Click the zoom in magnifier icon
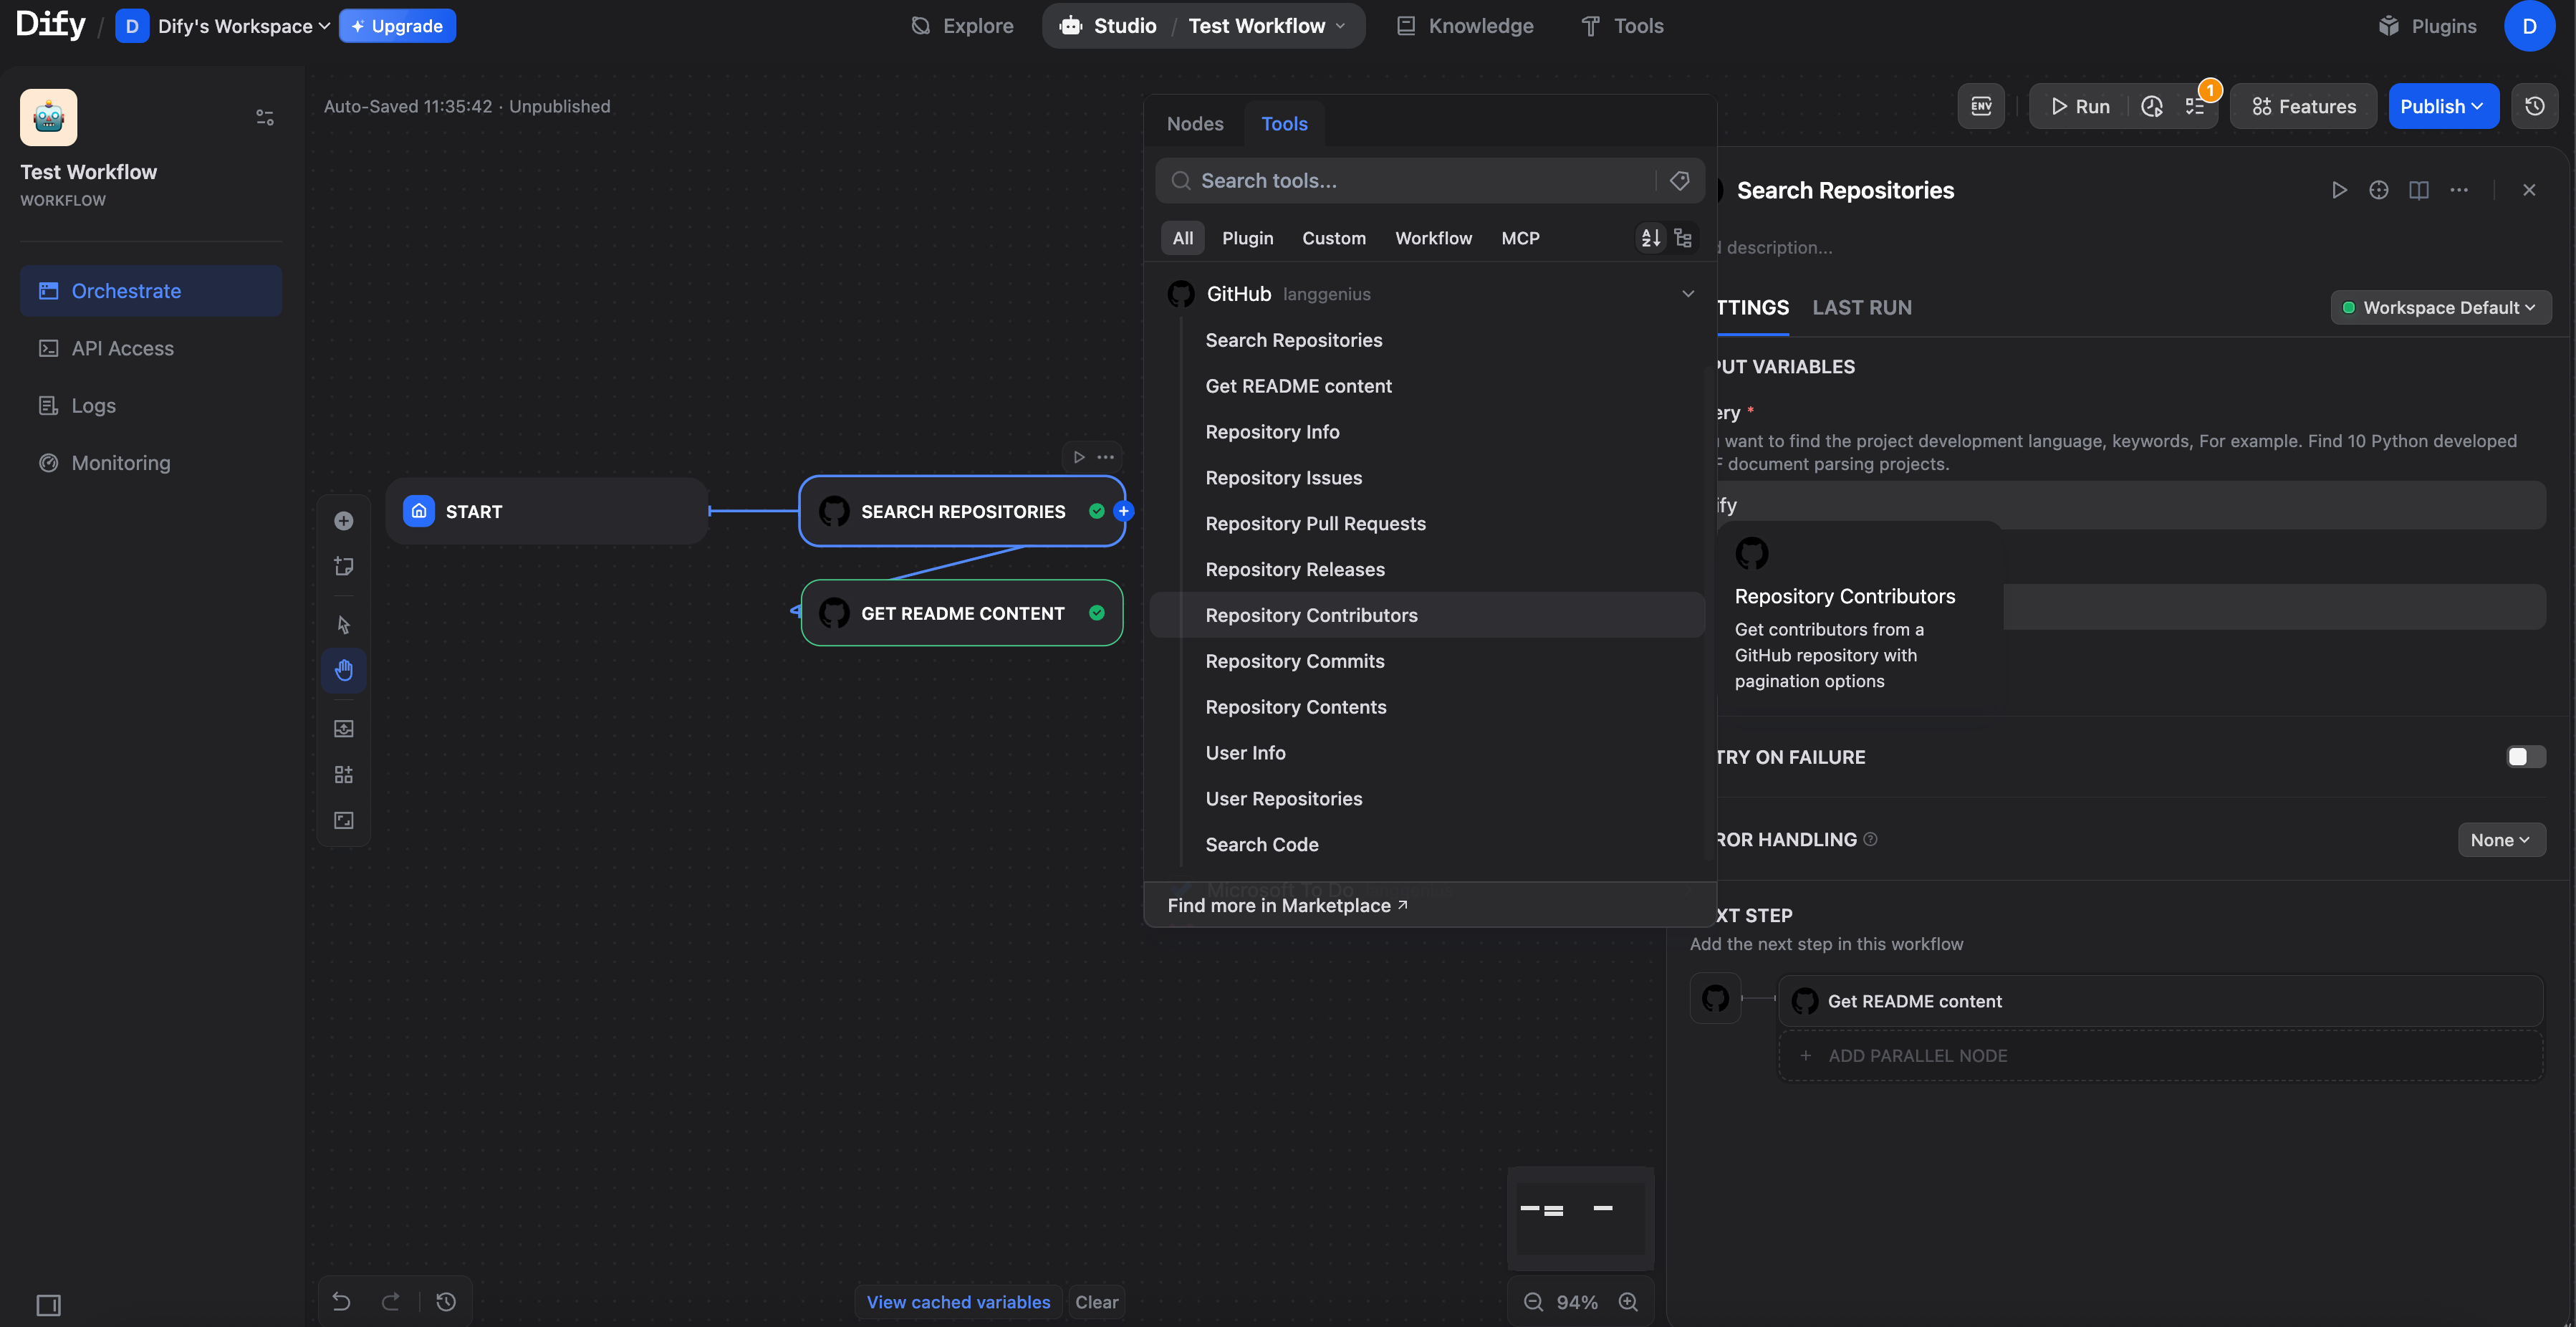 (1628, 1301)
